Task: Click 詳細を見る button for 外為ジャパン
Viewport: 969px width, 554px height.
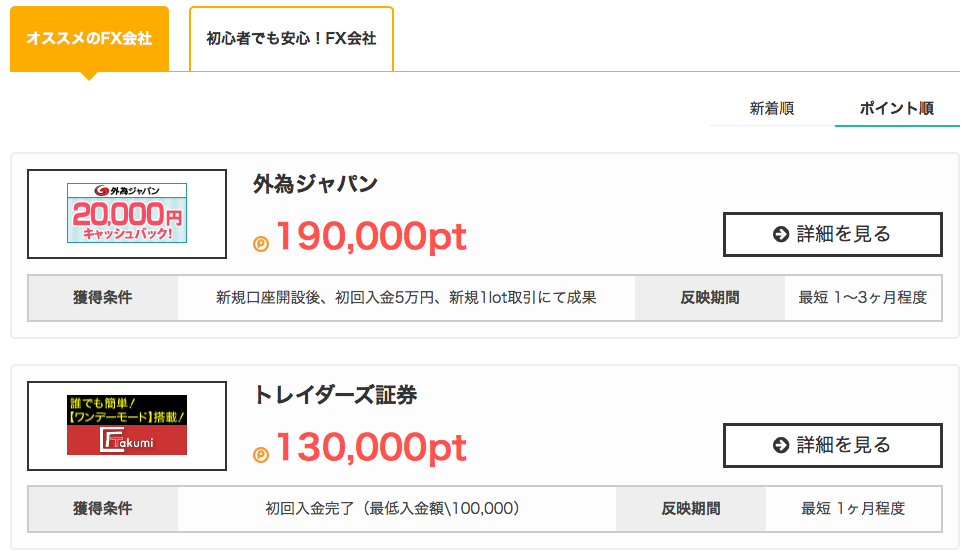Action: tap(832, 234)
